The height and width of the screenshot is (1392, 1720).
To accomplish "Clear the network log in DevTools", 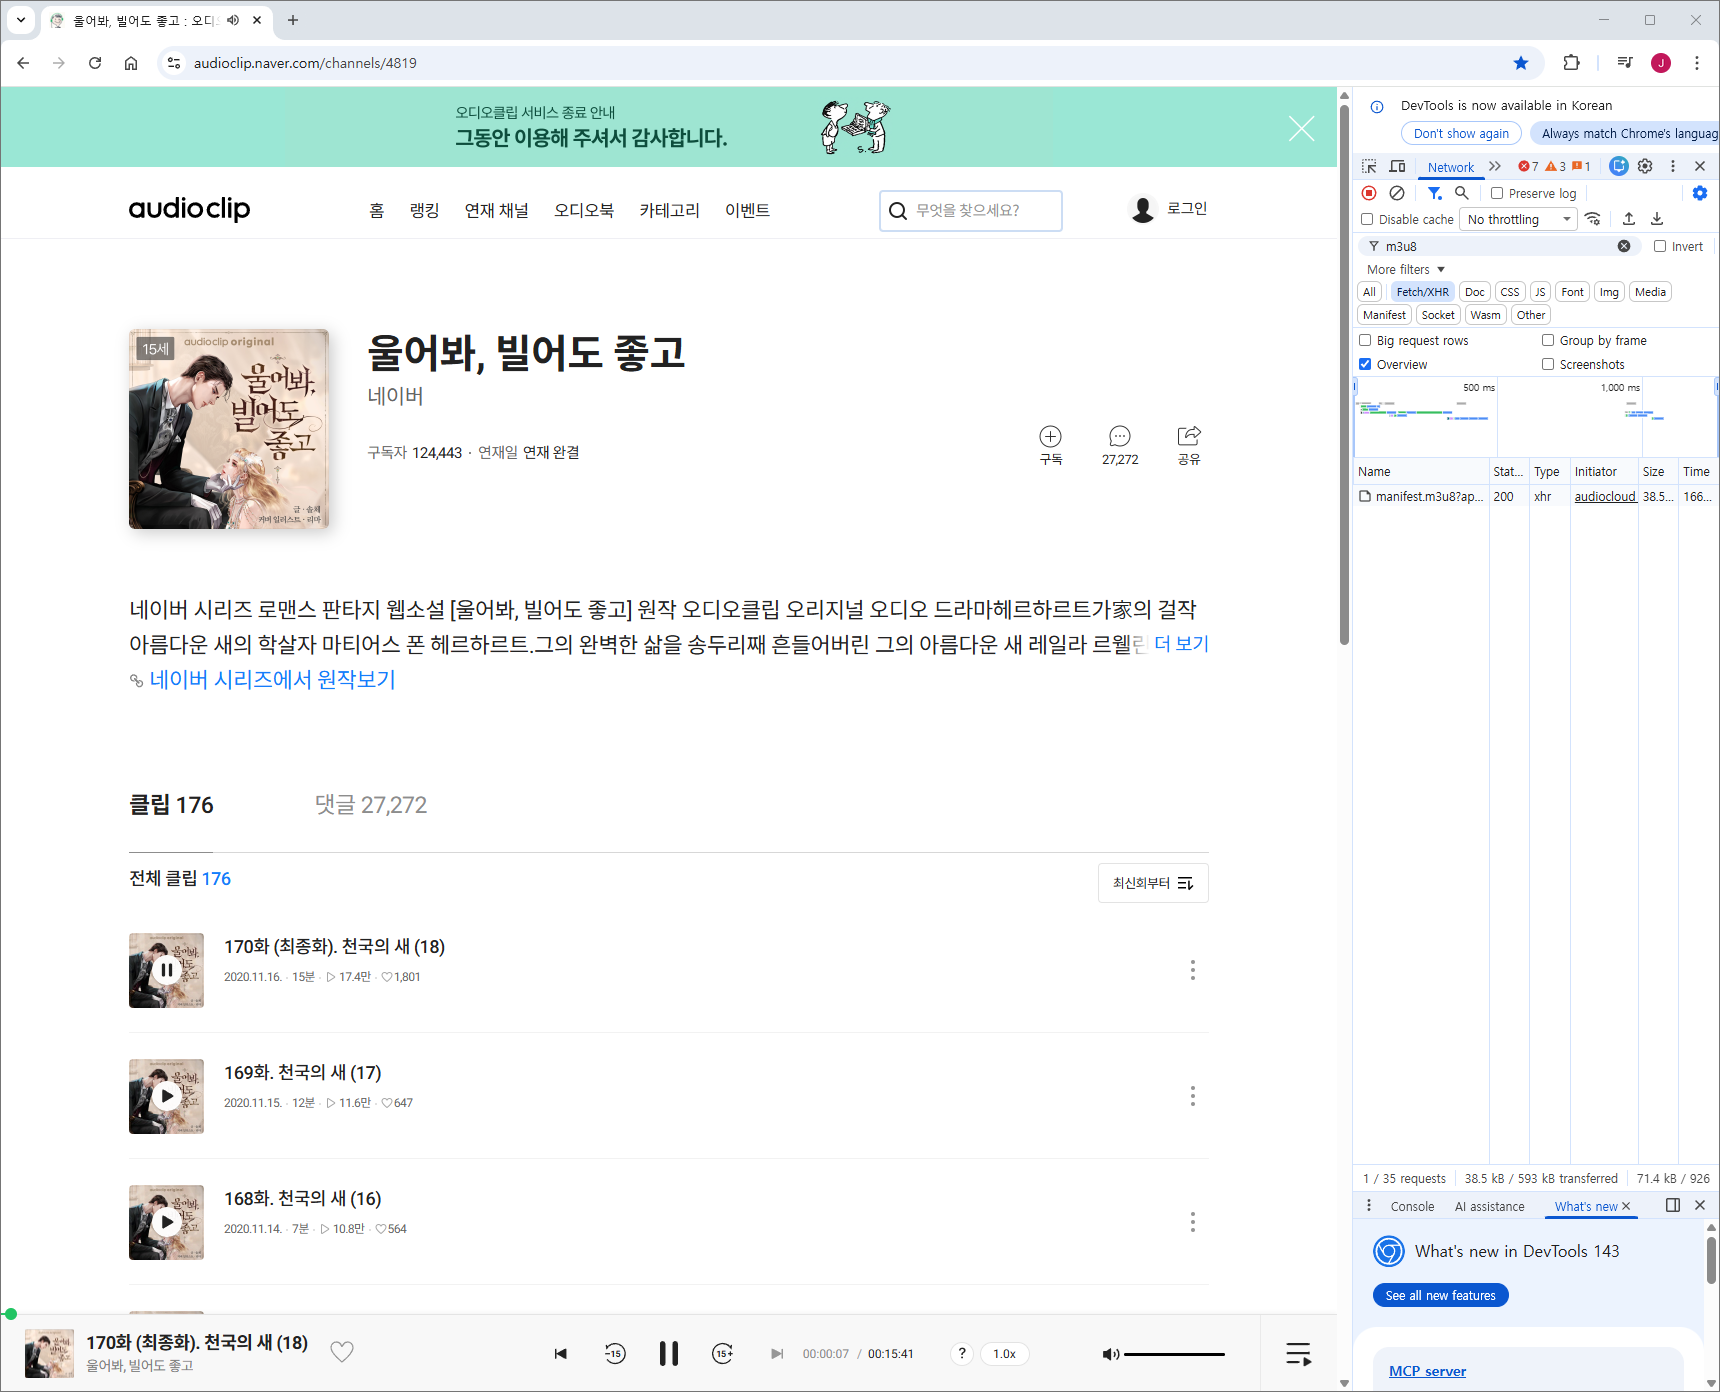I will tap(1397, 193).
